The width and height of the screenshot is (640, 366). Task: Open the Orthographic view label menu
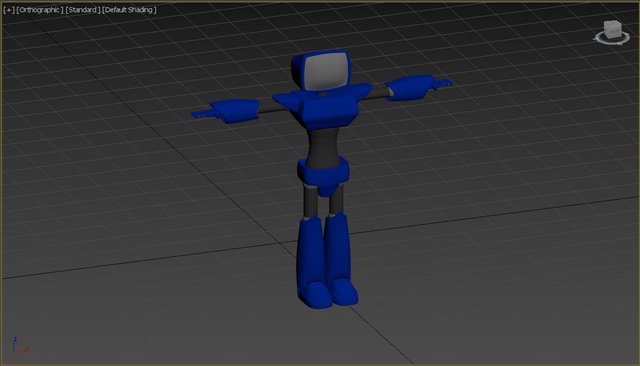tap(40, 10)
